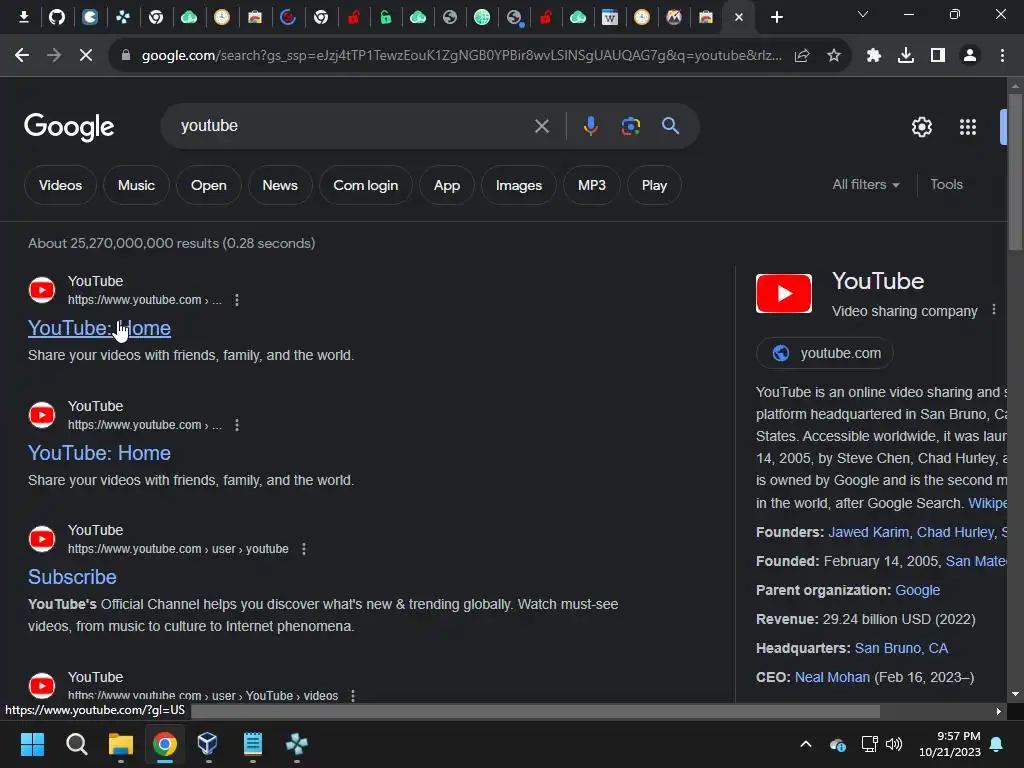This screenshot has width=1024, height=768.
Task: Open the Chrome extensions puzzle icon
Action: click(873, 56)
